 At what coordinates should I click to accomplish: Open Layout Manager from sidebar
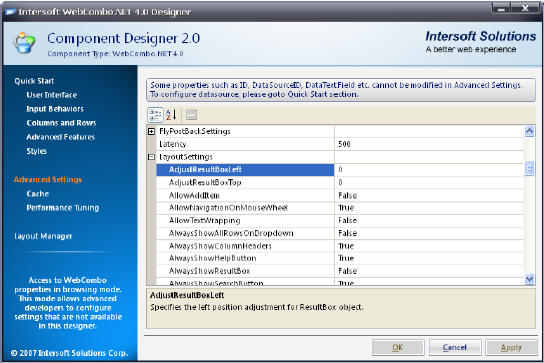[x=43, y=236]
